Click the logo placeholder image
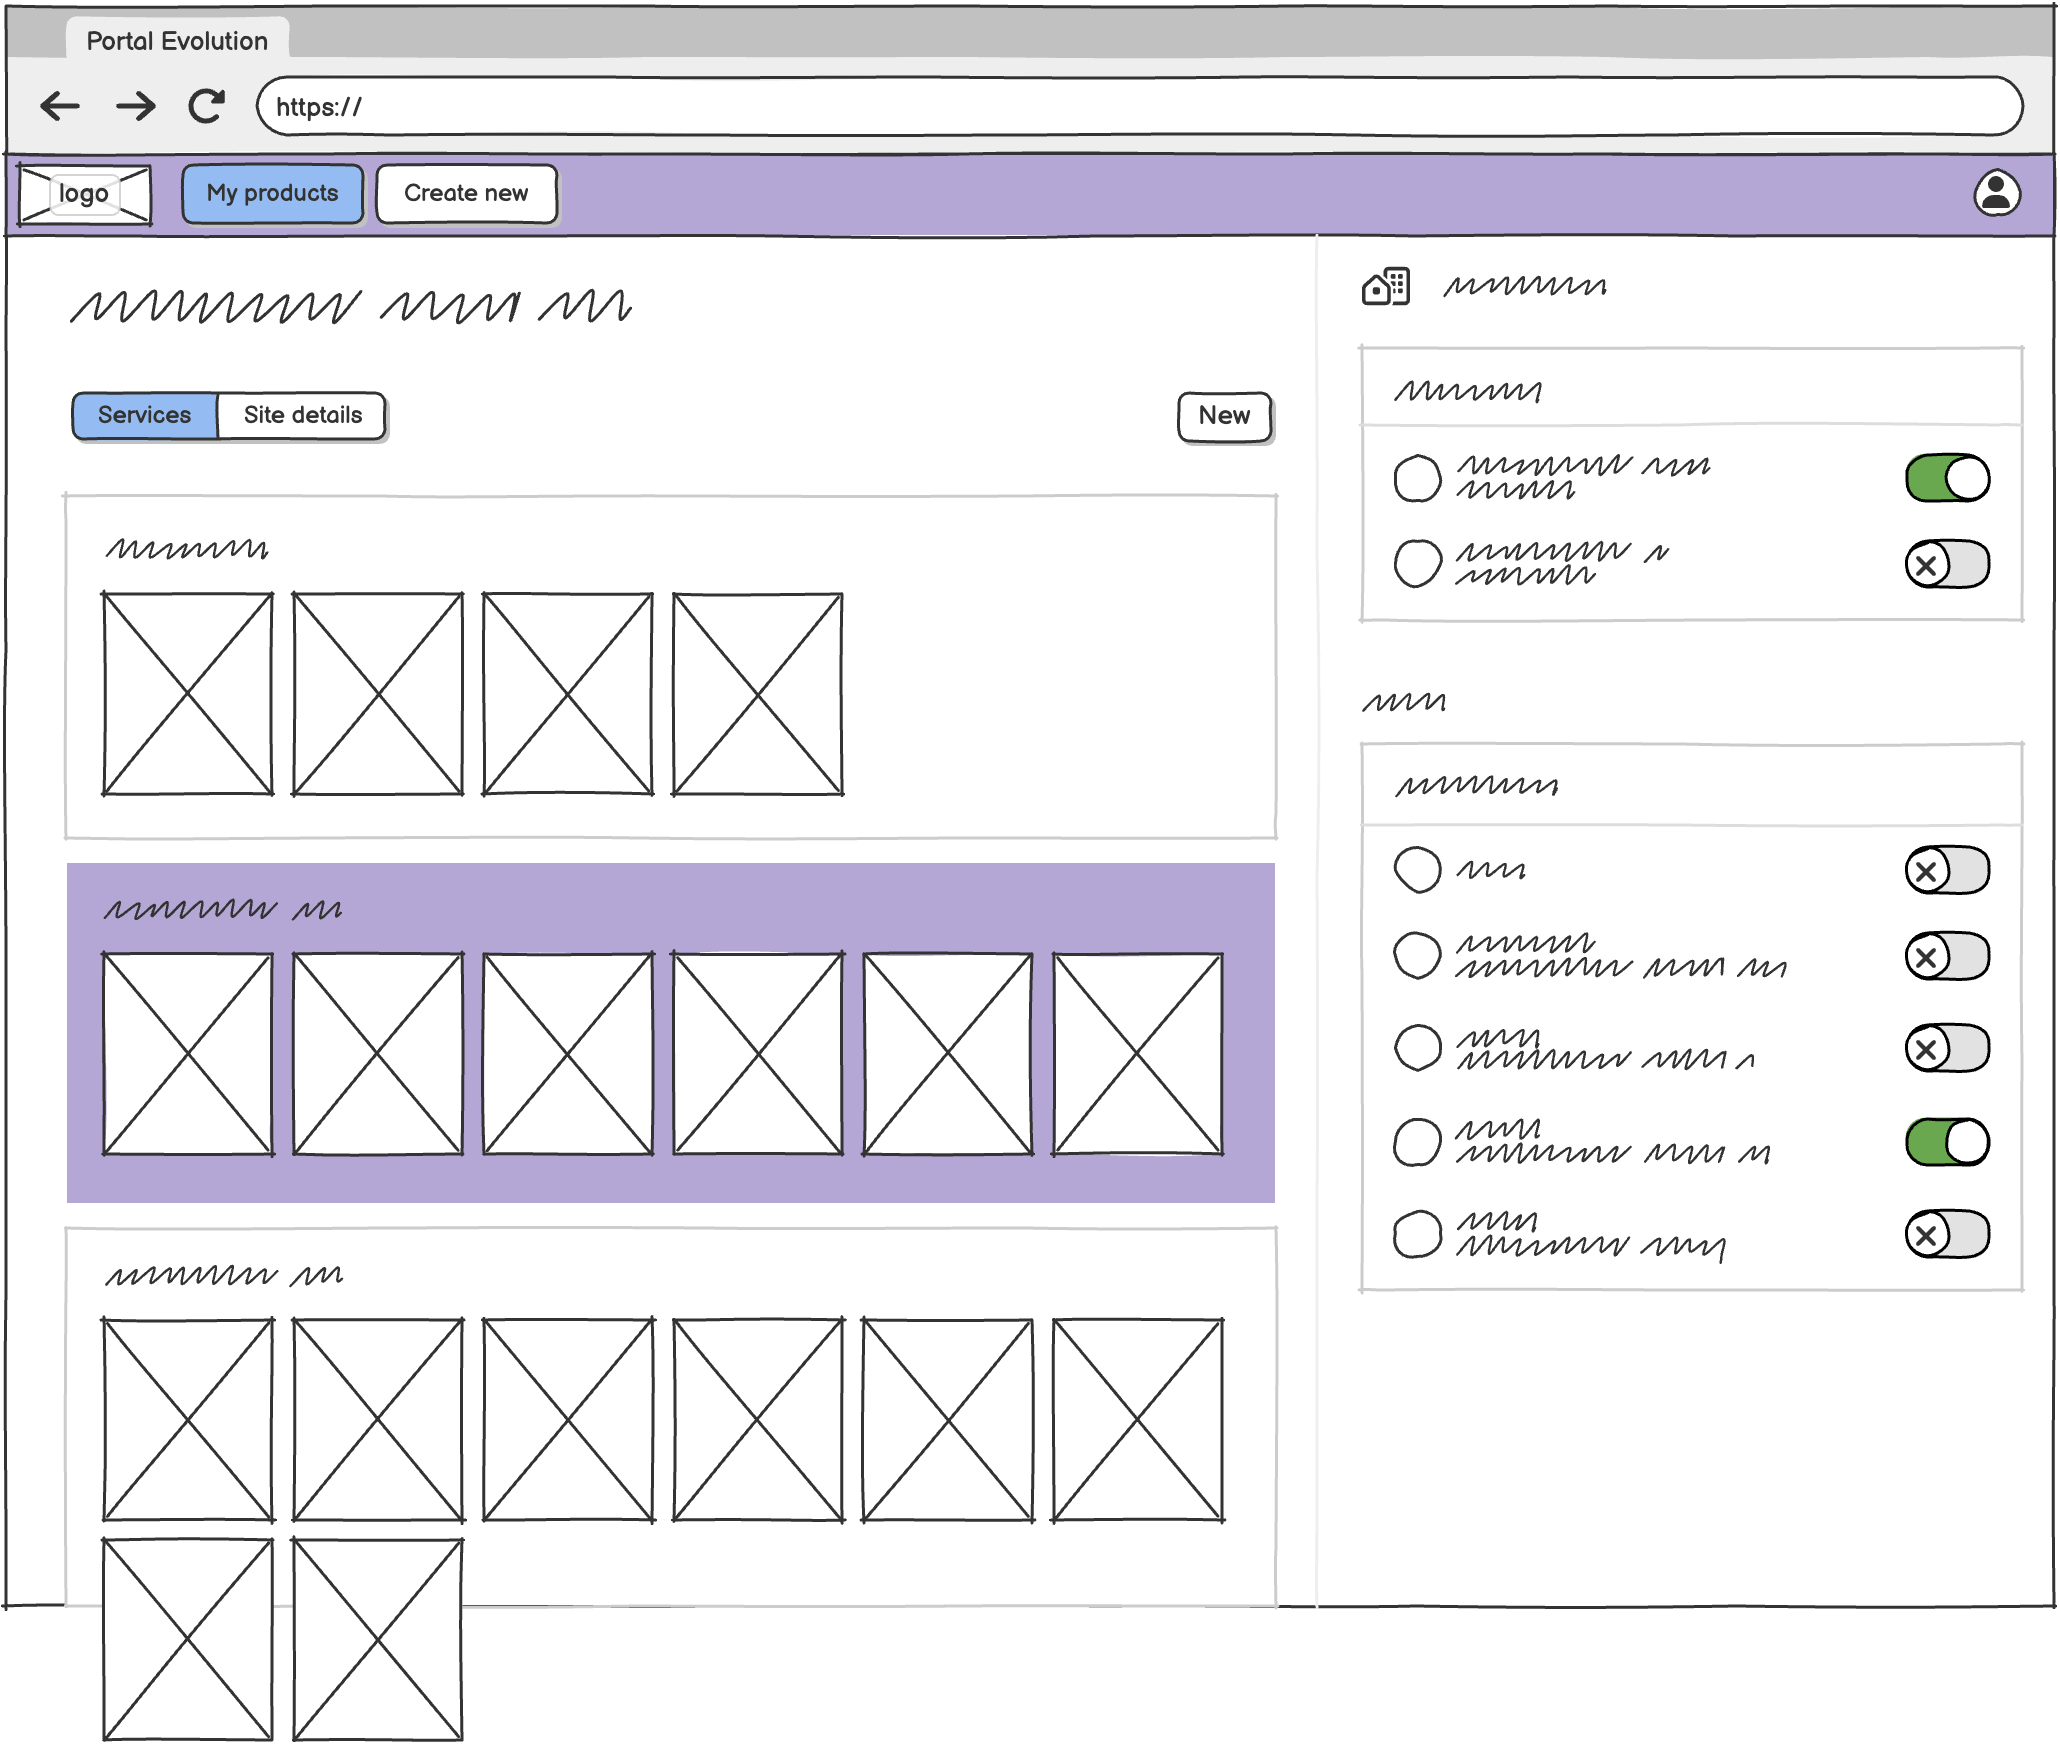 [x=85, y=194]
